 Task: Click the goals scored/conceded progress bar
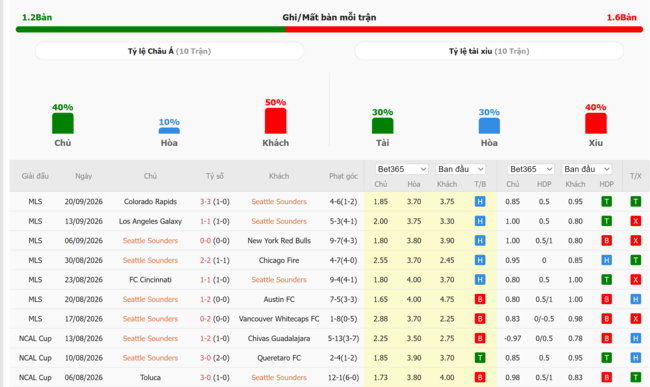coord(329,29)
